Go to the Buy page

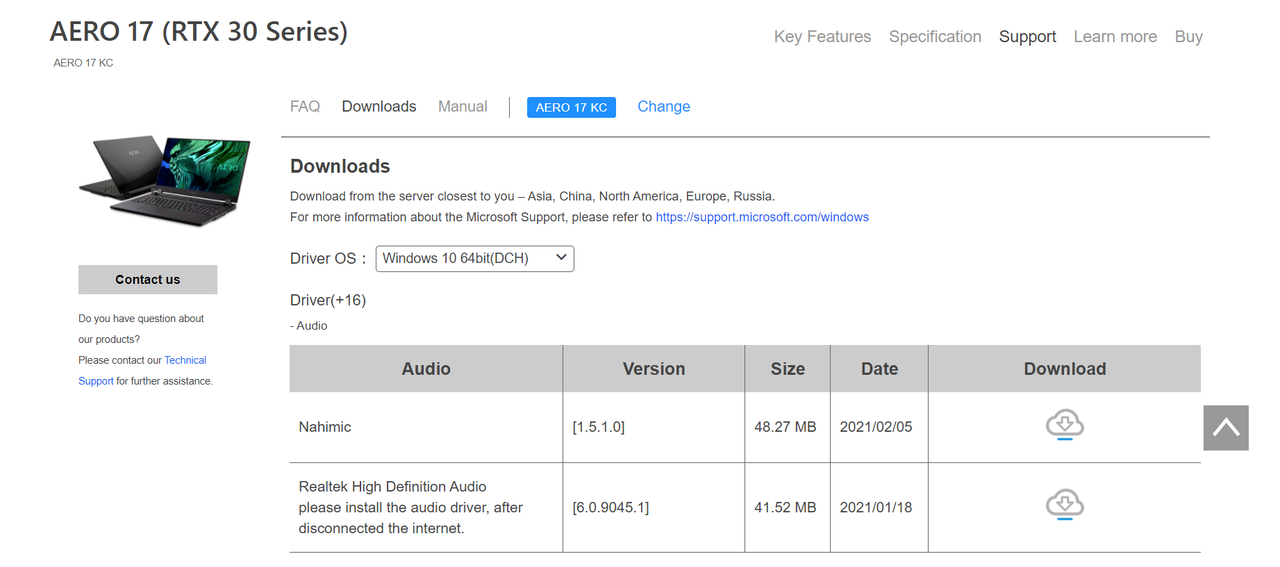point(1188,37)
